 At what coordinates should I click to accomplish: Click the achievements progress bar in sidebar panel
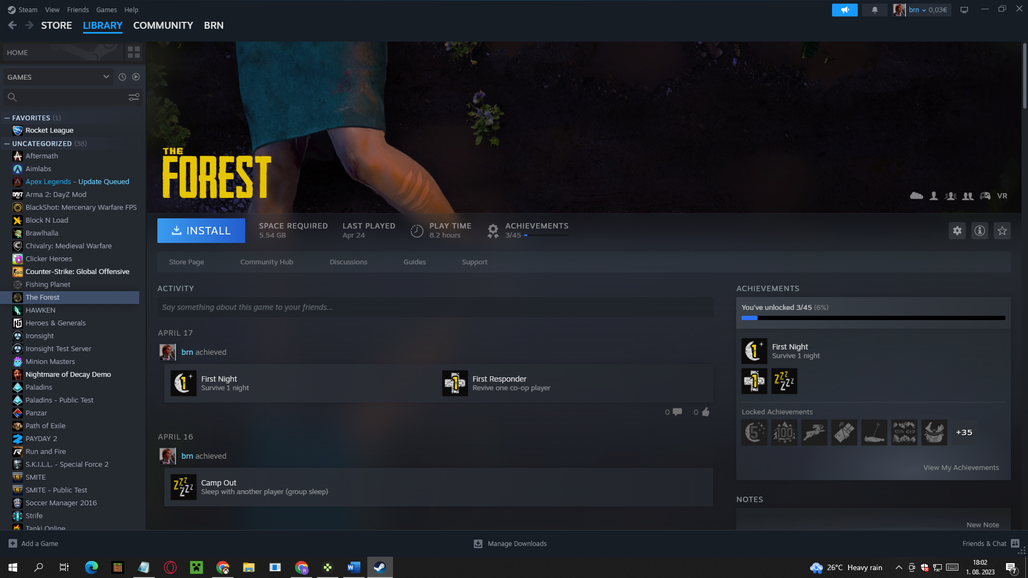point(873,318)
